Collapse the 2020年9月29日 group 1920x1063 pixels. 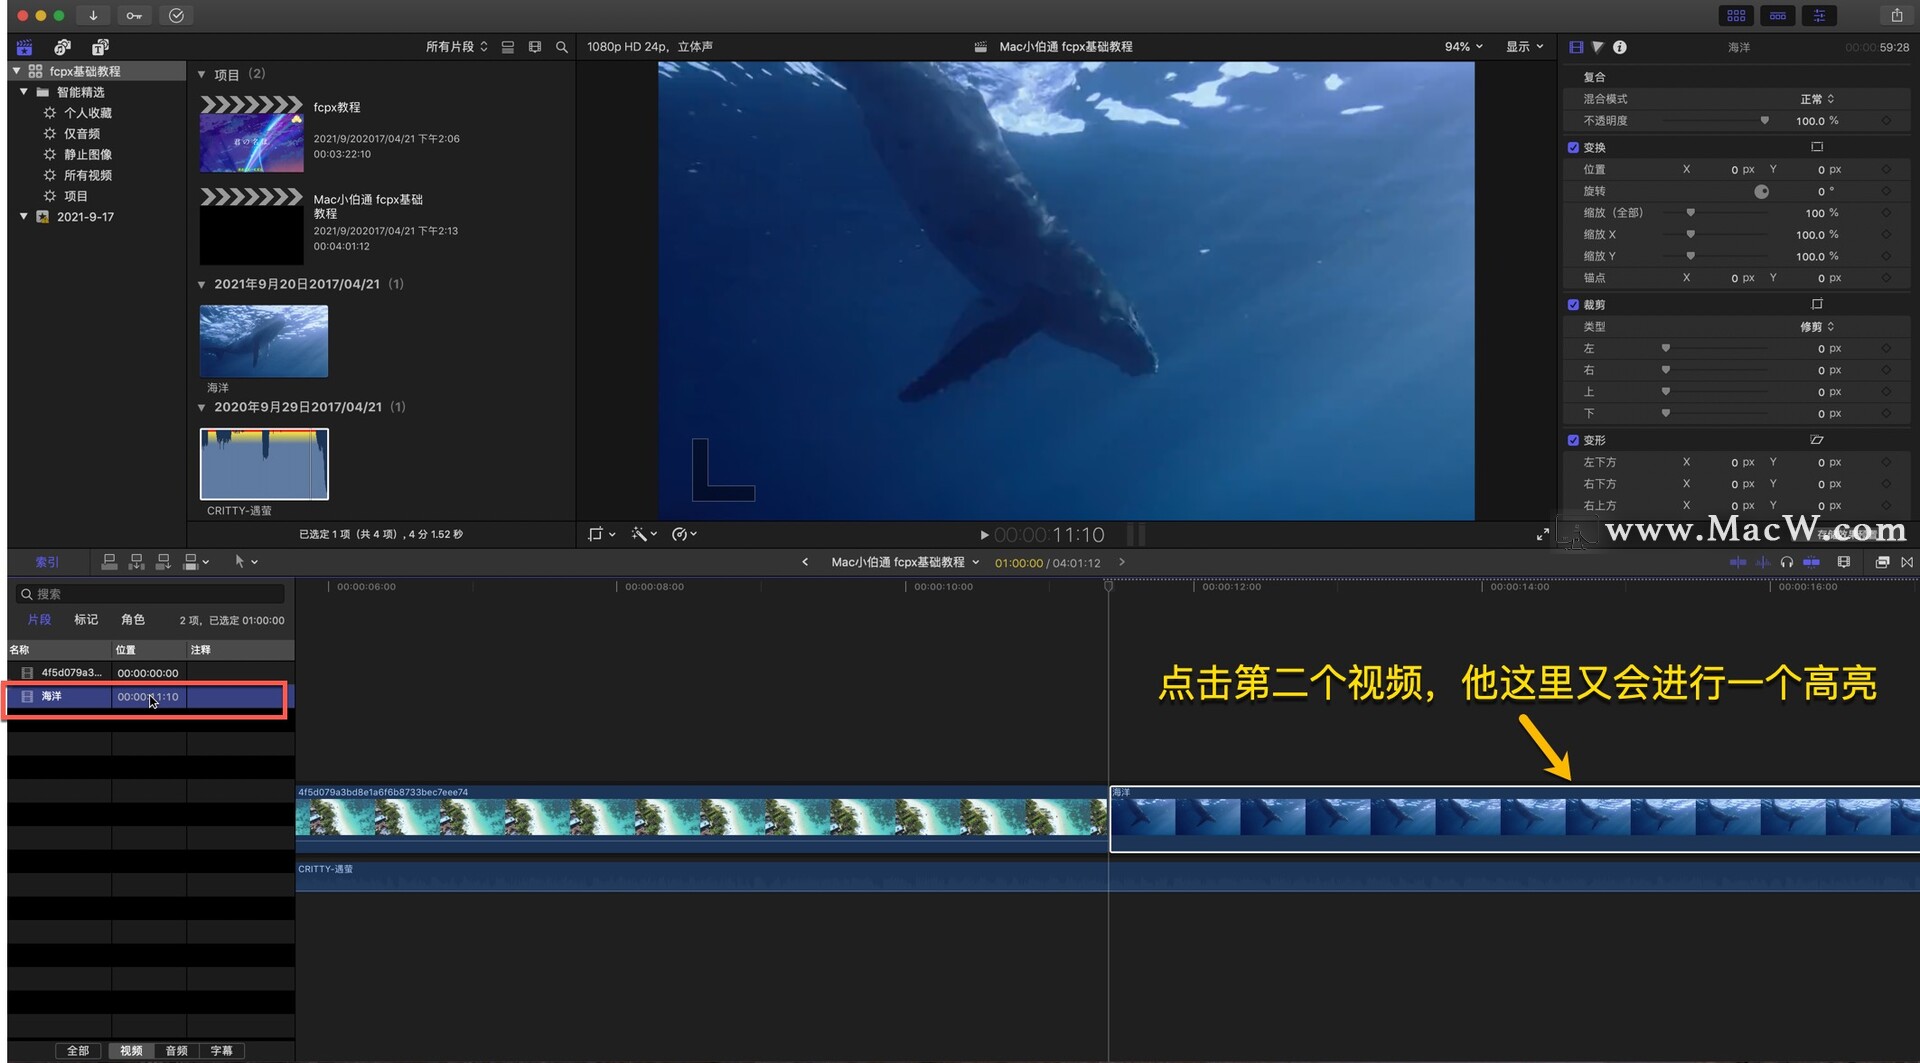click(x=202, y=408)
